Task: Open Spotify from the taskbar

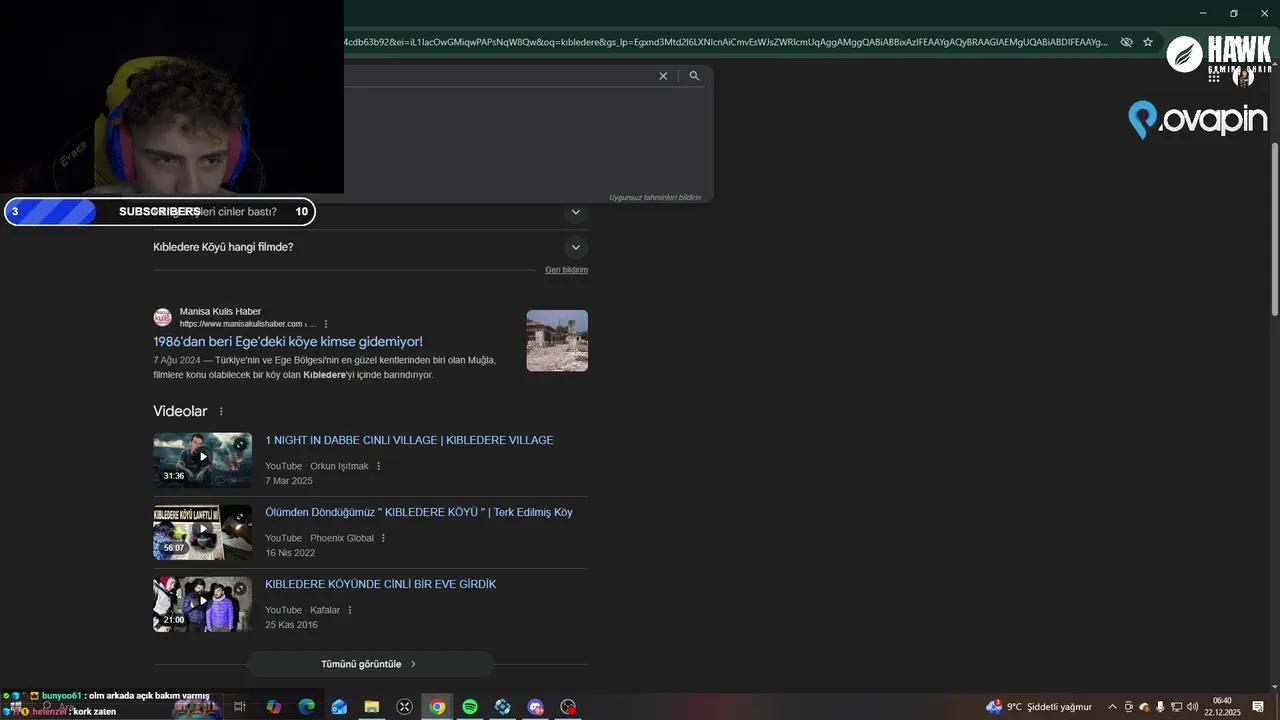Action: coord(470,707)
